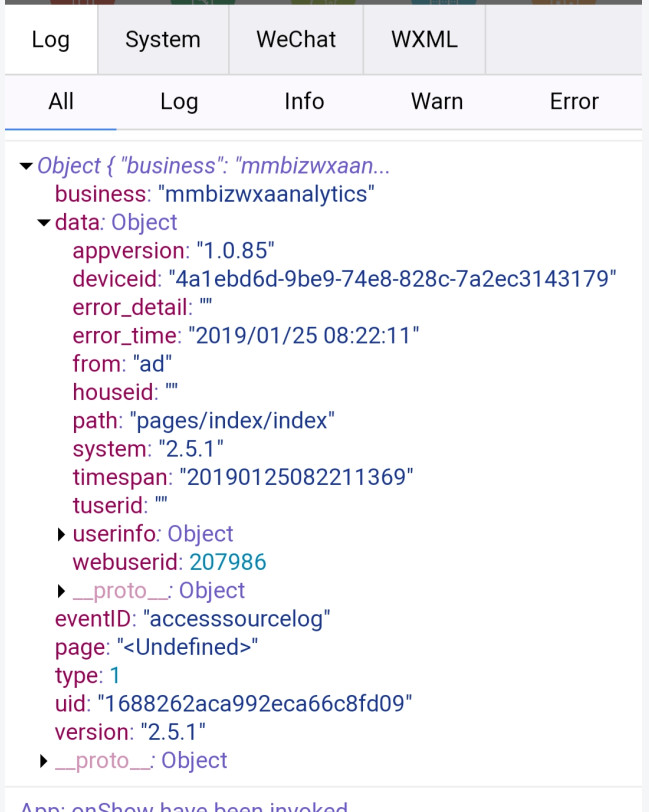
Task: Filter console by Info level
Action: (x=304, y=102)
